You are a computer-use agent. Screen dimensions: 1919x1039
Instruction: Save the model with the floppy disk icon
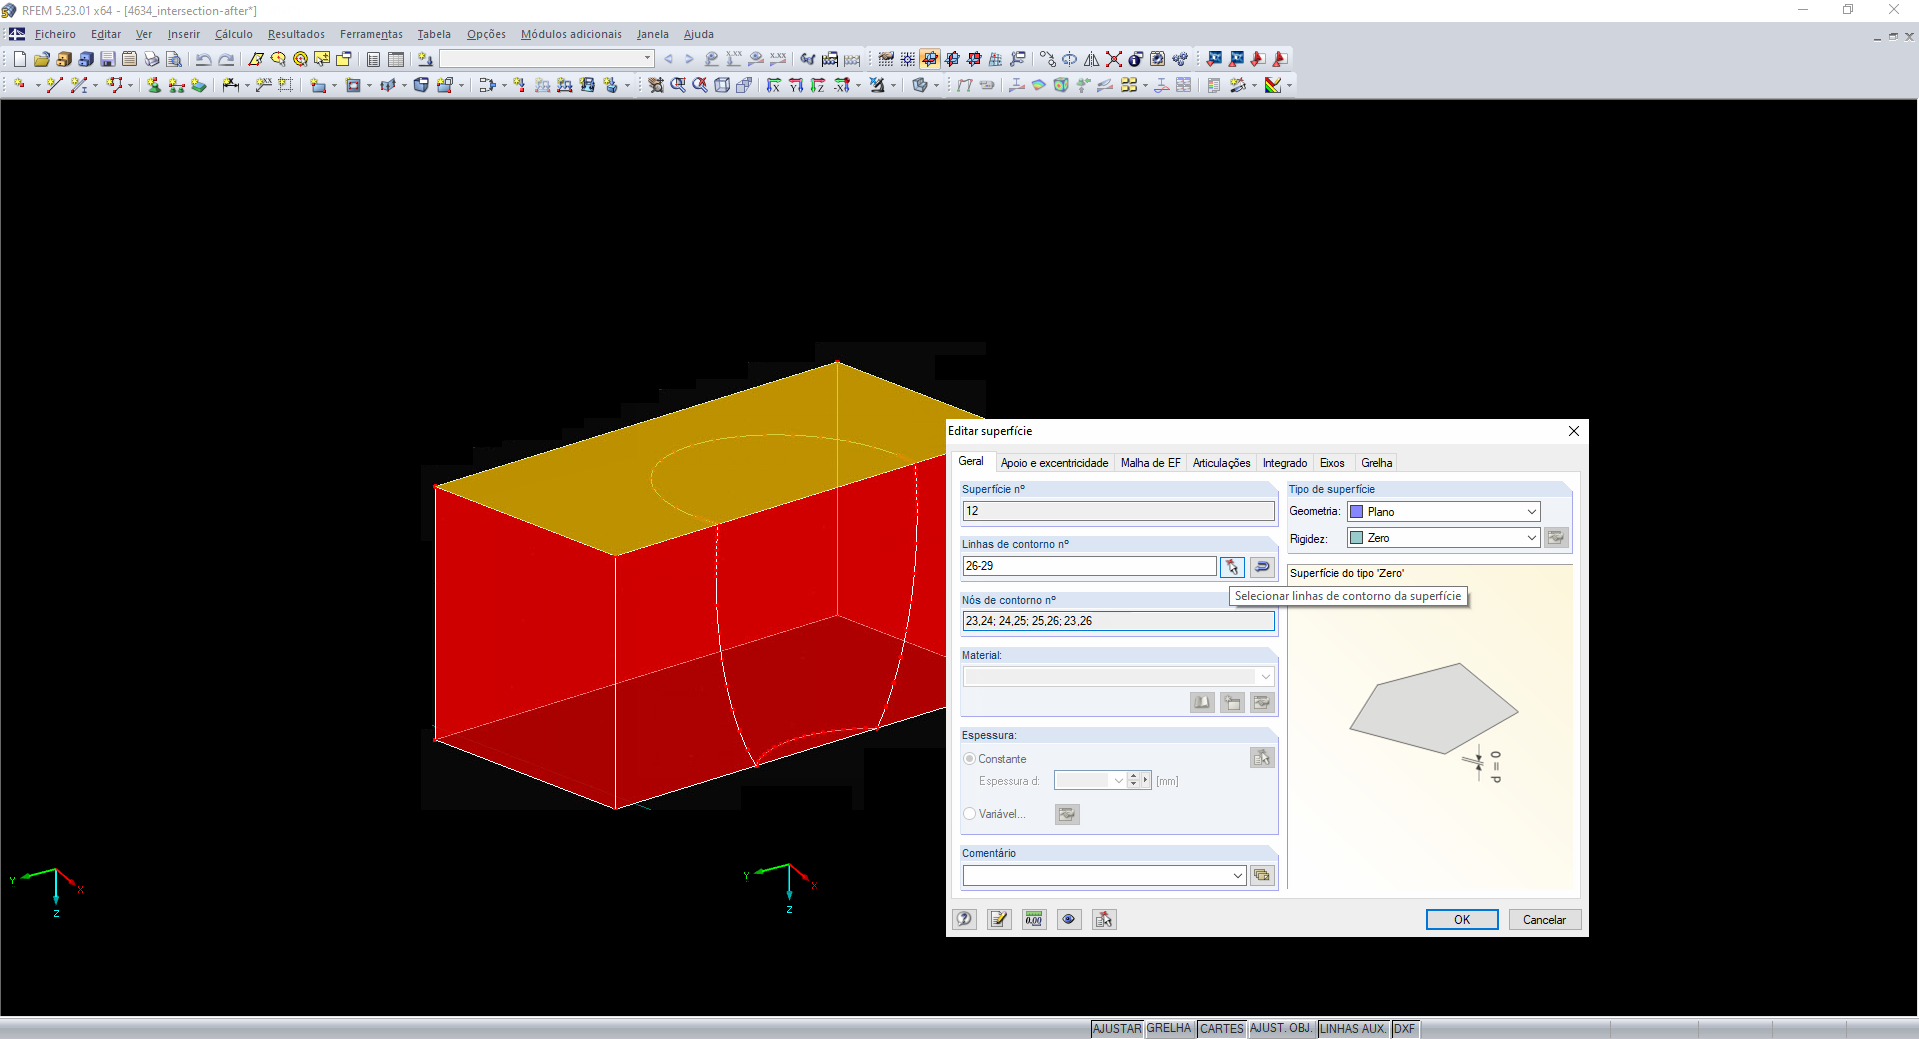[x=107, y=59]
